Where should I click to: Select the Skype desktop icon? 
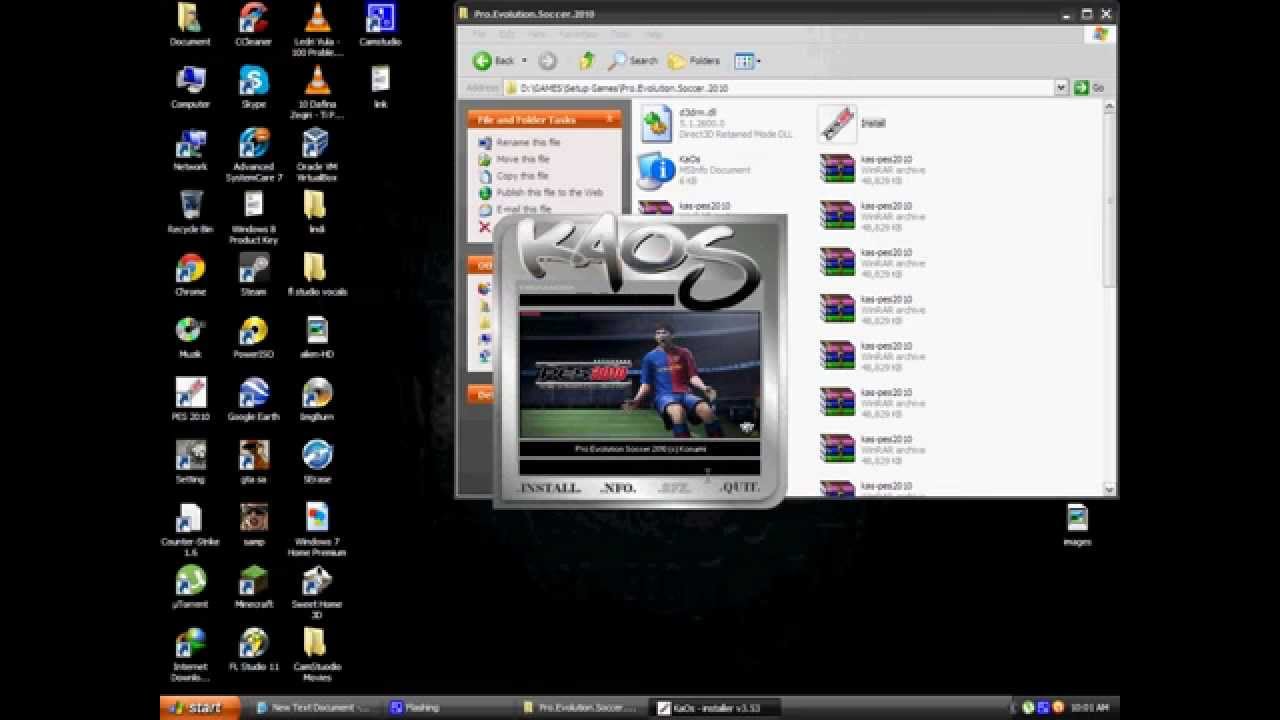[x=253, y=88]
